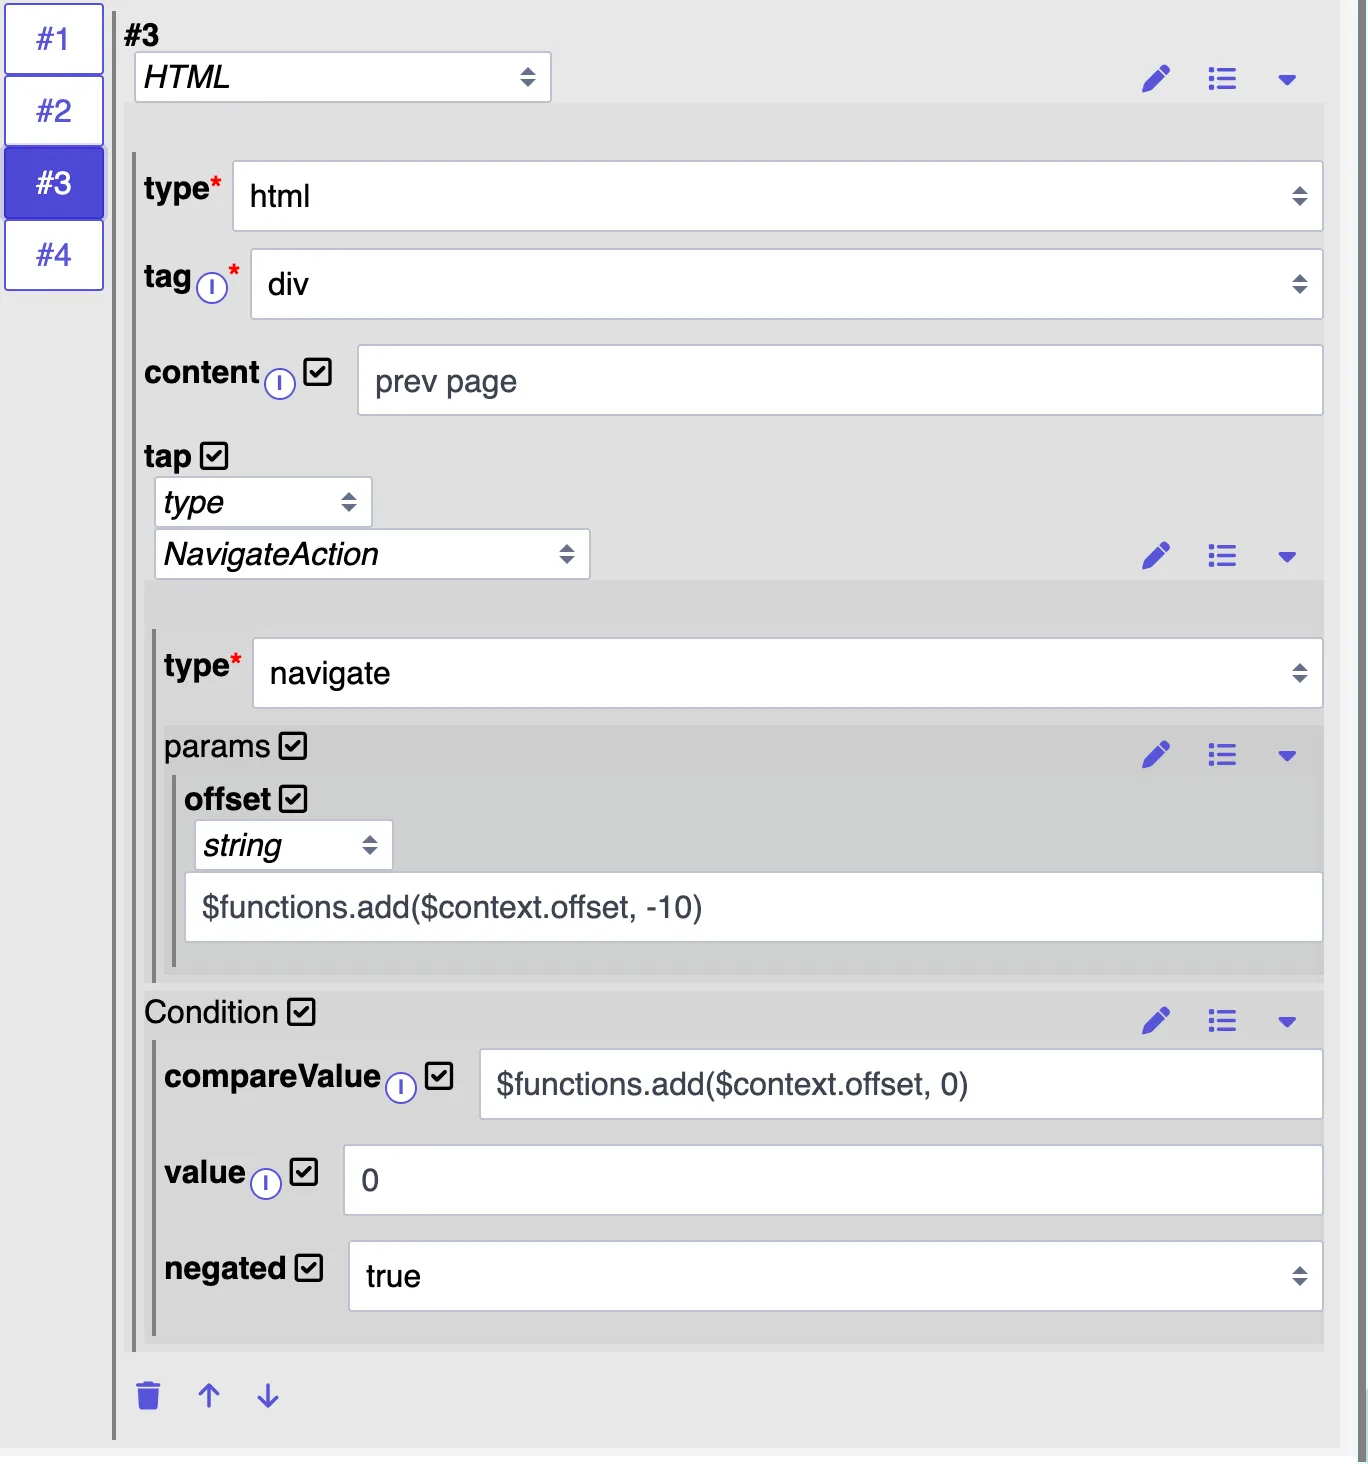The width and height of the screenshot is (1368, 1464).
Task: Uncheck the params checkbox
Action: tap(293, 746)
